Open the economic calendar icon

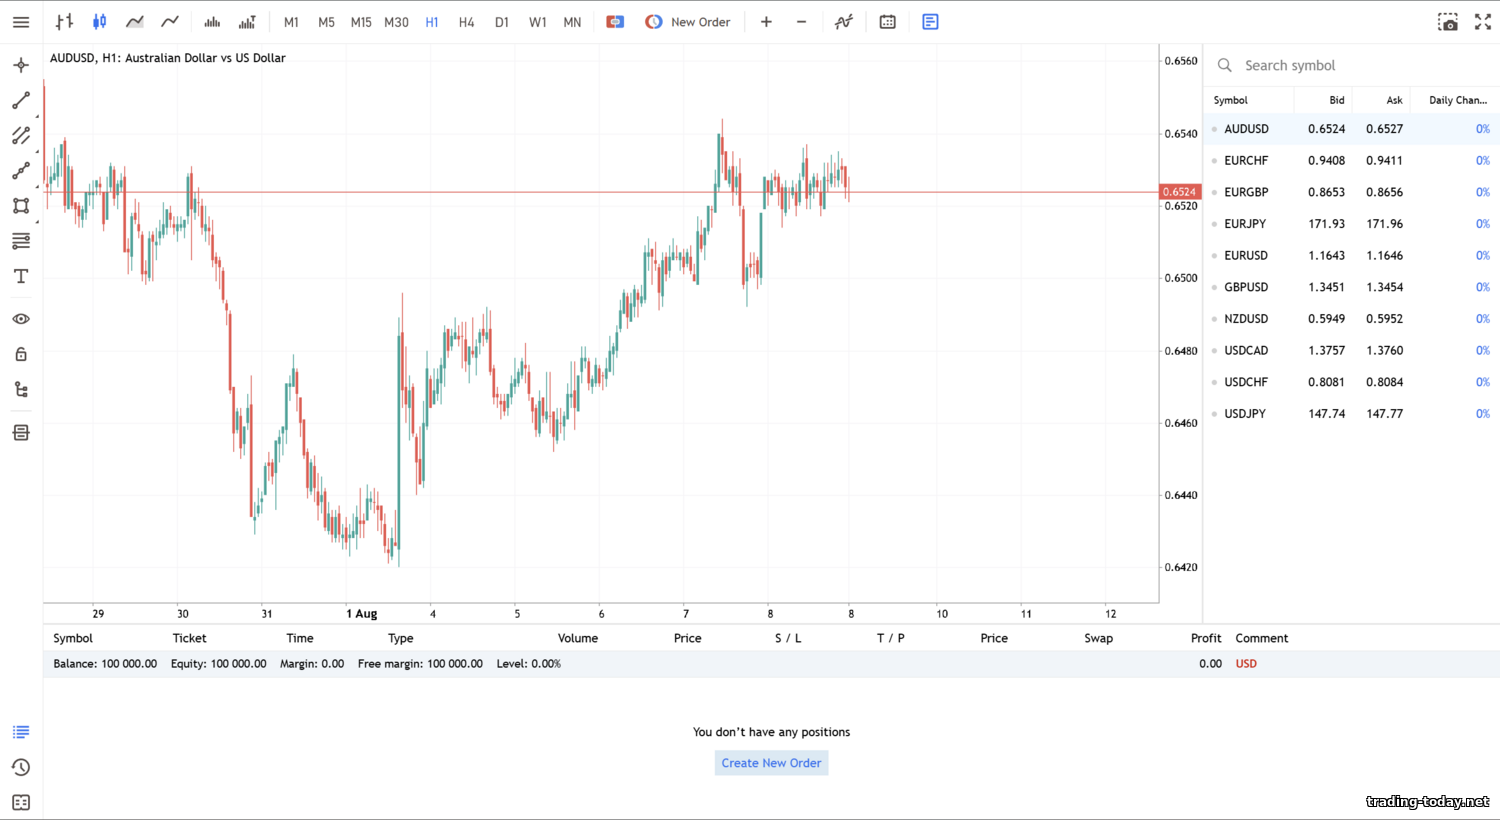pos(887,22)
